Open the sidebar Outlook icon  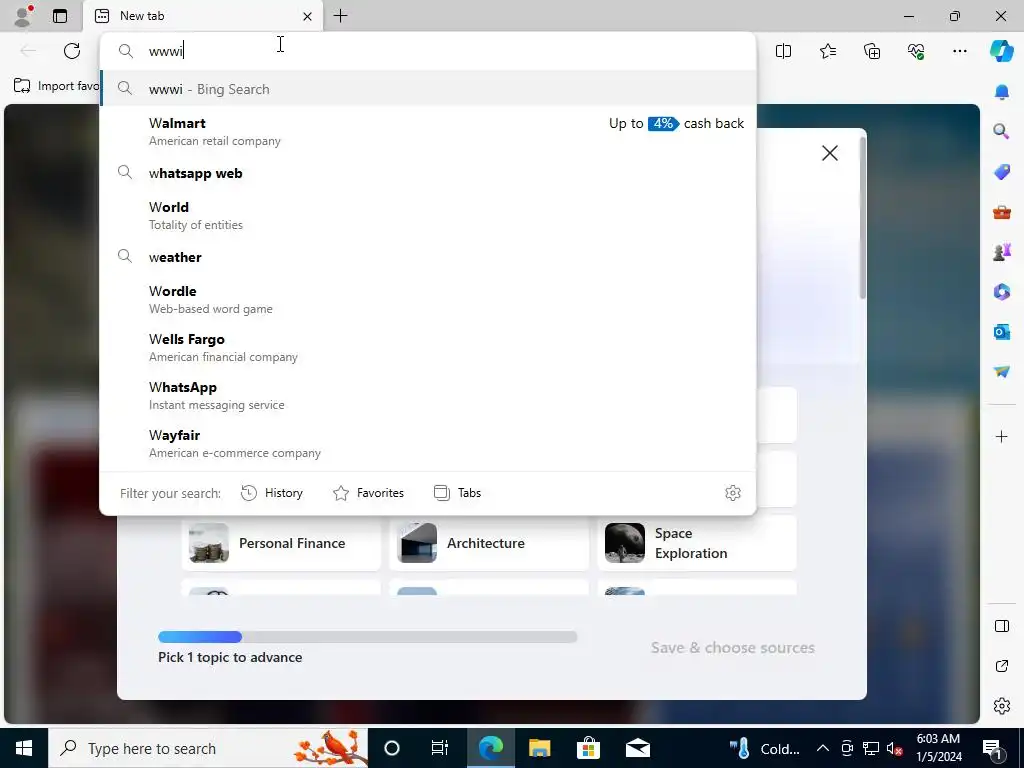pyautogui.click(x=1001, y=332)
